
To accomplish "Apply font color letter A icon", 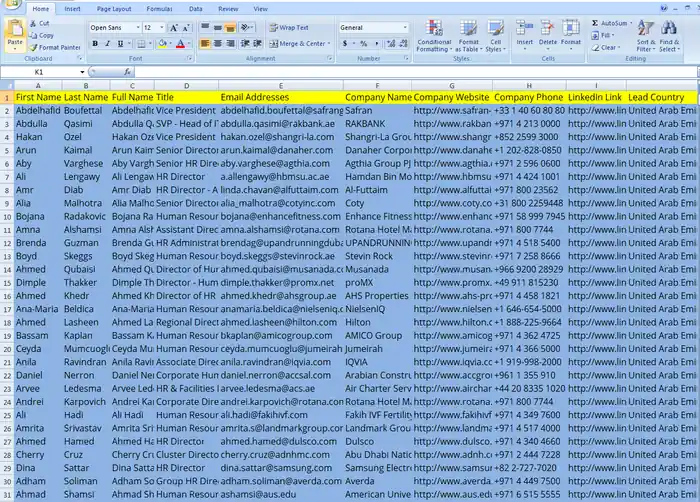I will 180,44.
